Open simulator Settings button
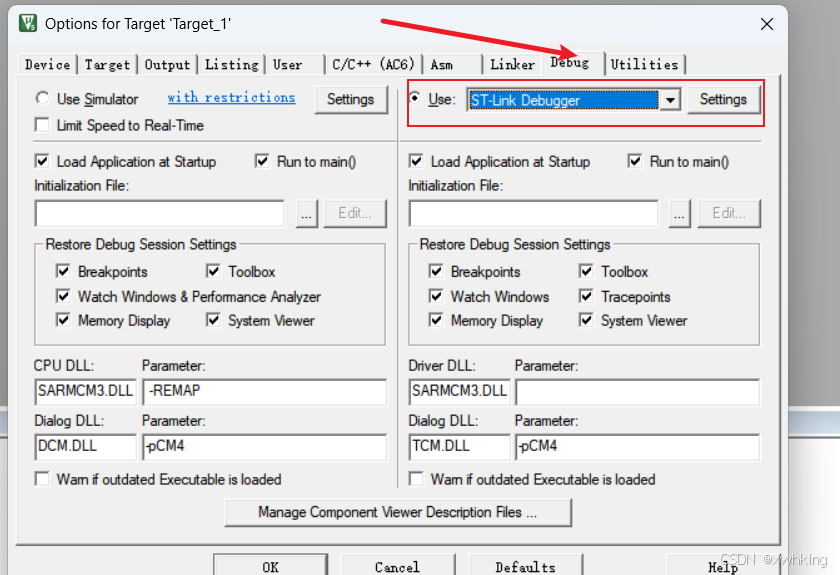This screenshot has height=575, width=840. [x=351, y=100]
